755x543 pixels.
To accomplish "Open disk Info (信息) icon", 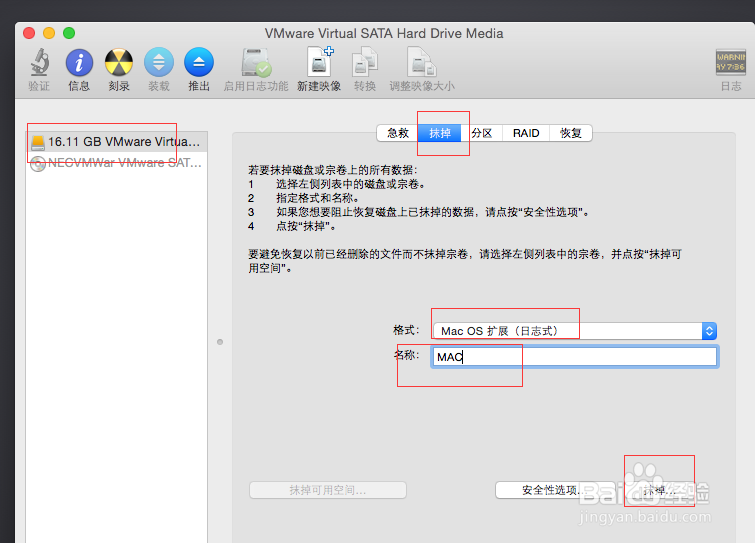I will [x=79, y=62].
